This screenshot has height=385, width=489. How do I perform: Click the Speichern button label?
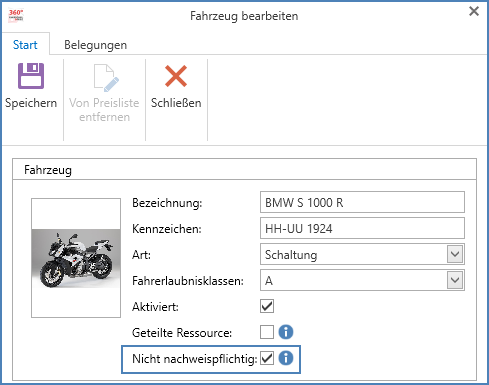(31, 103)
